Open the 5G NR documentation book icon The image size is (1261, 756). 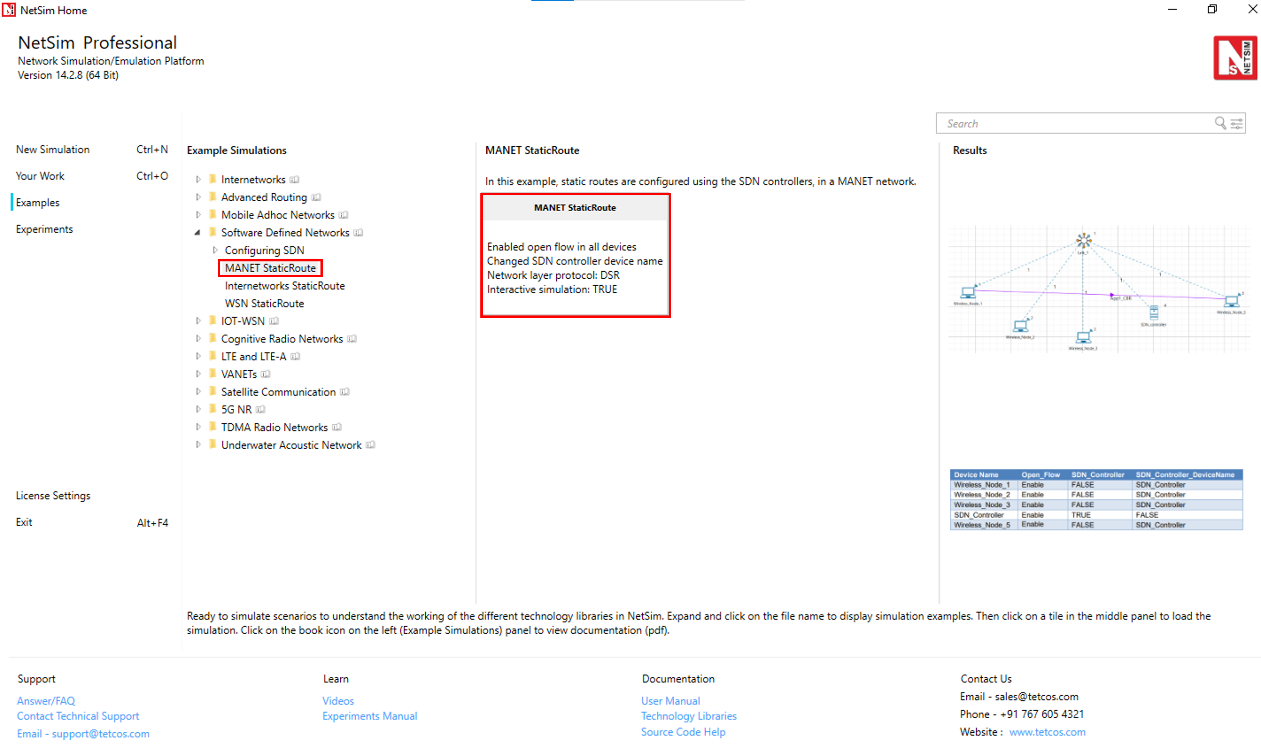260,410
